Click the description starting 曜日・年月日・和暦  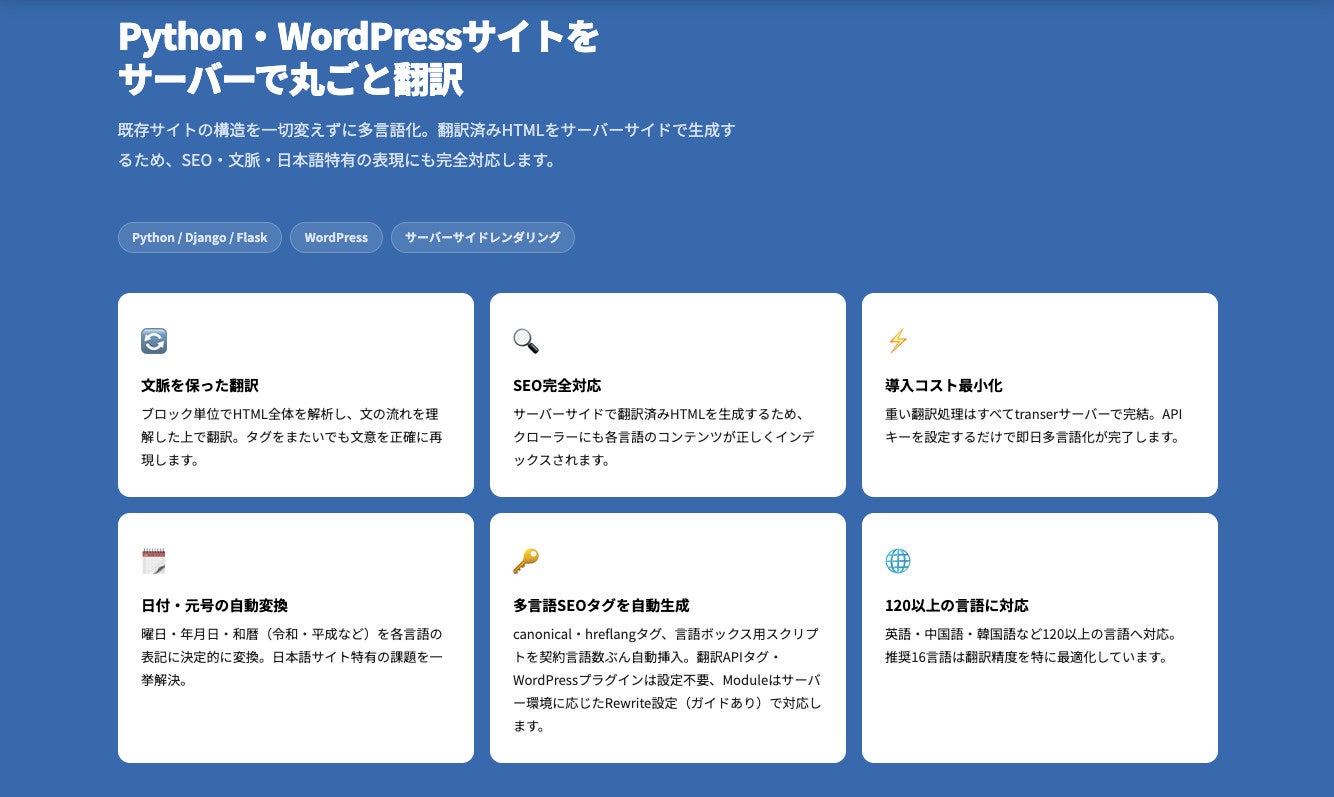292,657
